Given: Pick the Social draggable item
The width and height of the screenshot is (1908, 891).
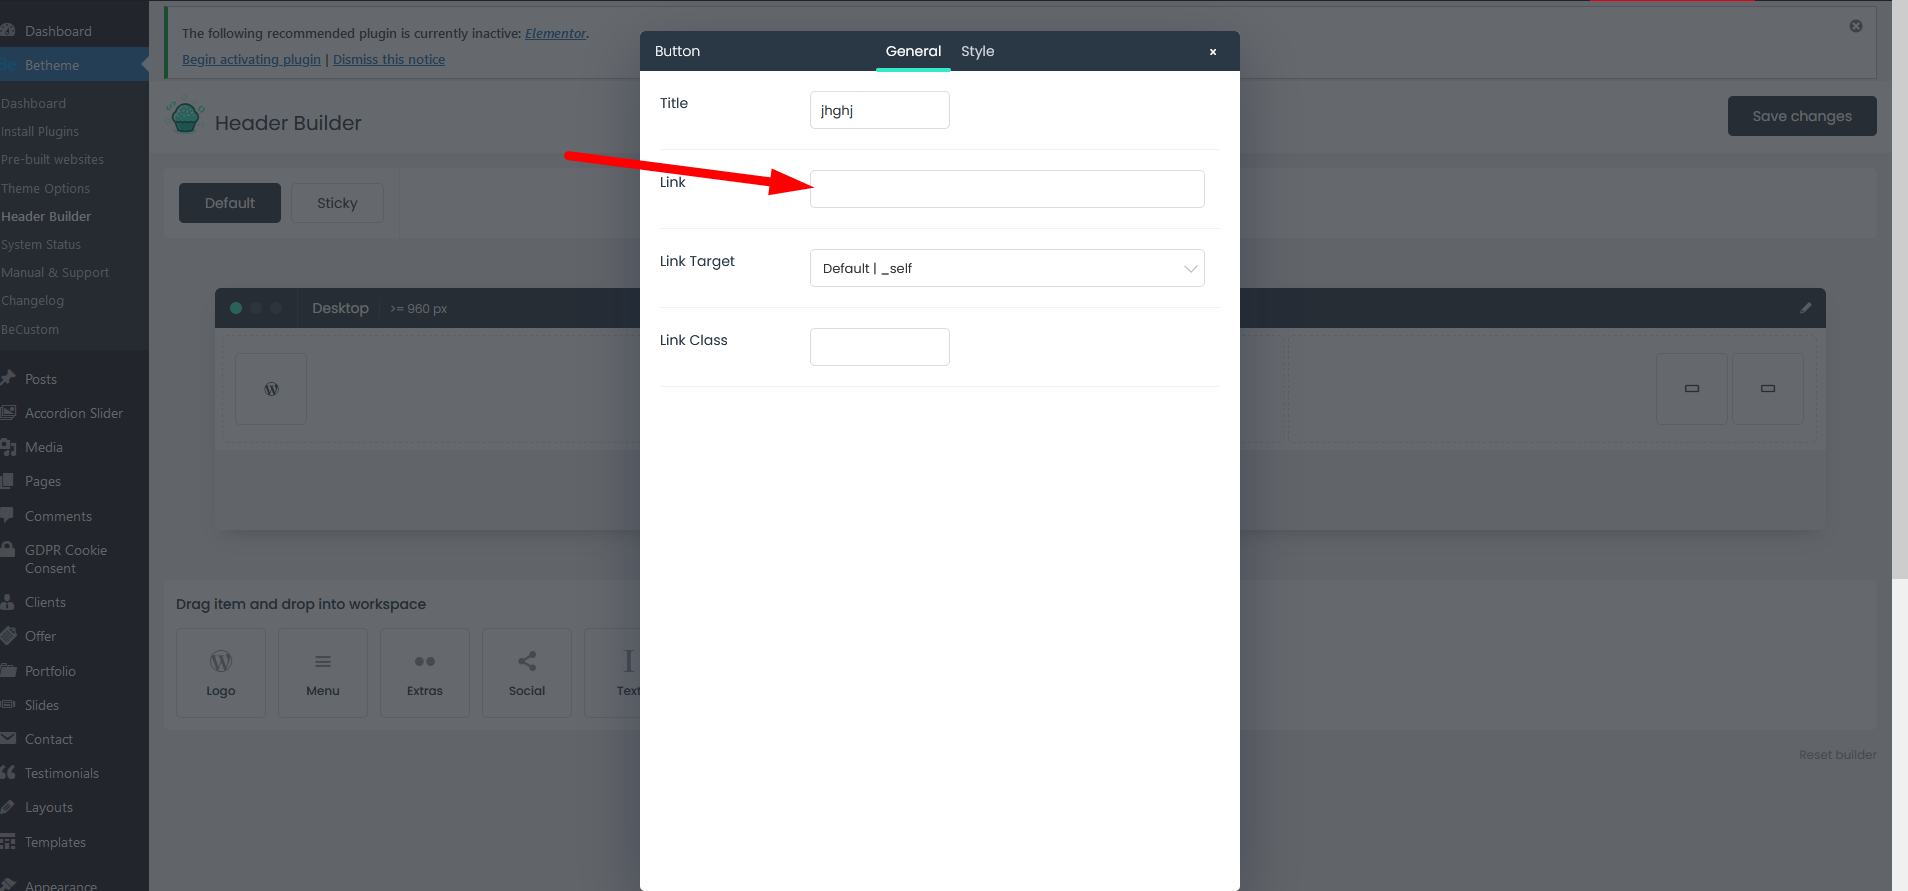Looking at the screenshot, I should pos(527,673).
